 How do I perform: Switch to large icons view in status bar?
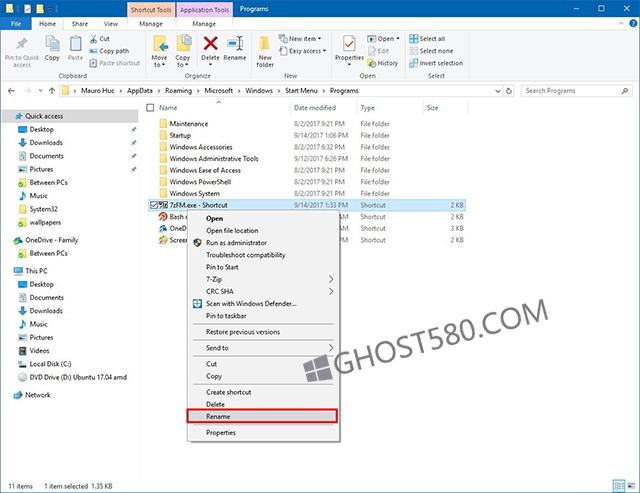631,486
